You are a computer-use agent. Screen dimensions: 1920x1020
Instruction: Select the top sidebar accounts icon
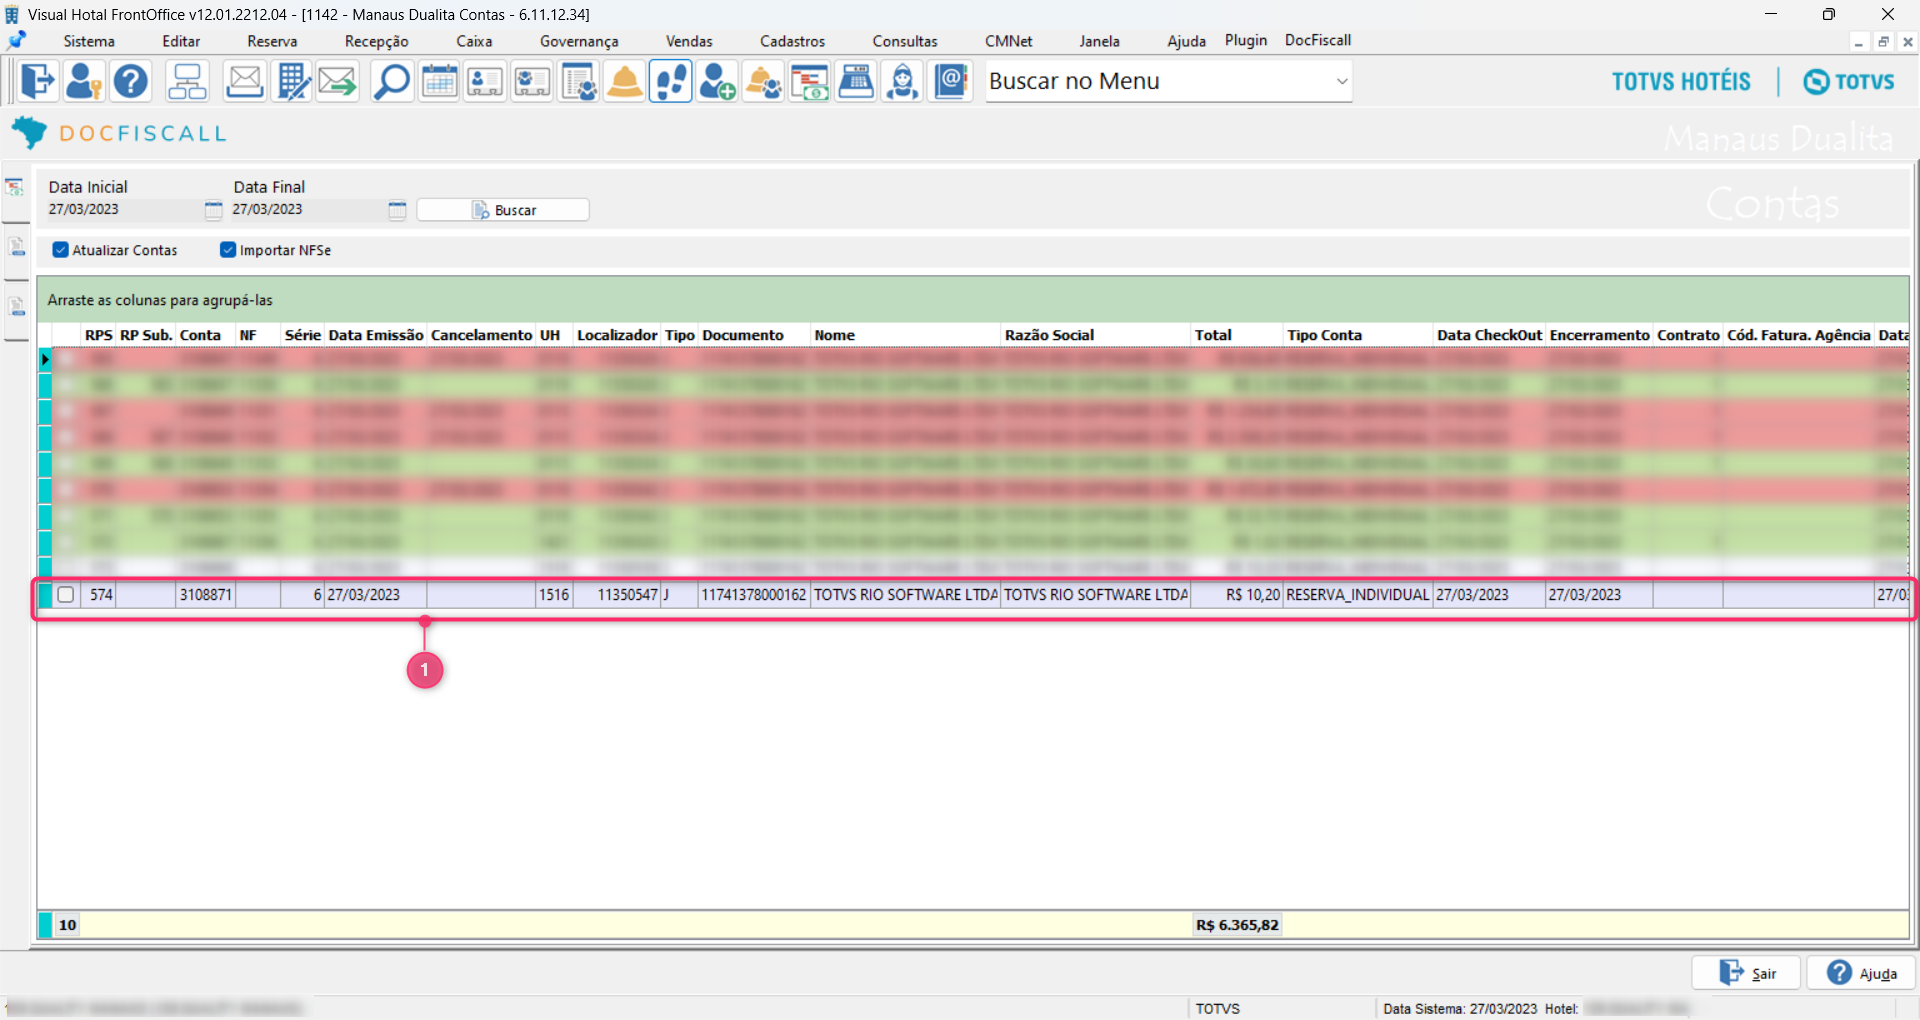click(15, 188)
